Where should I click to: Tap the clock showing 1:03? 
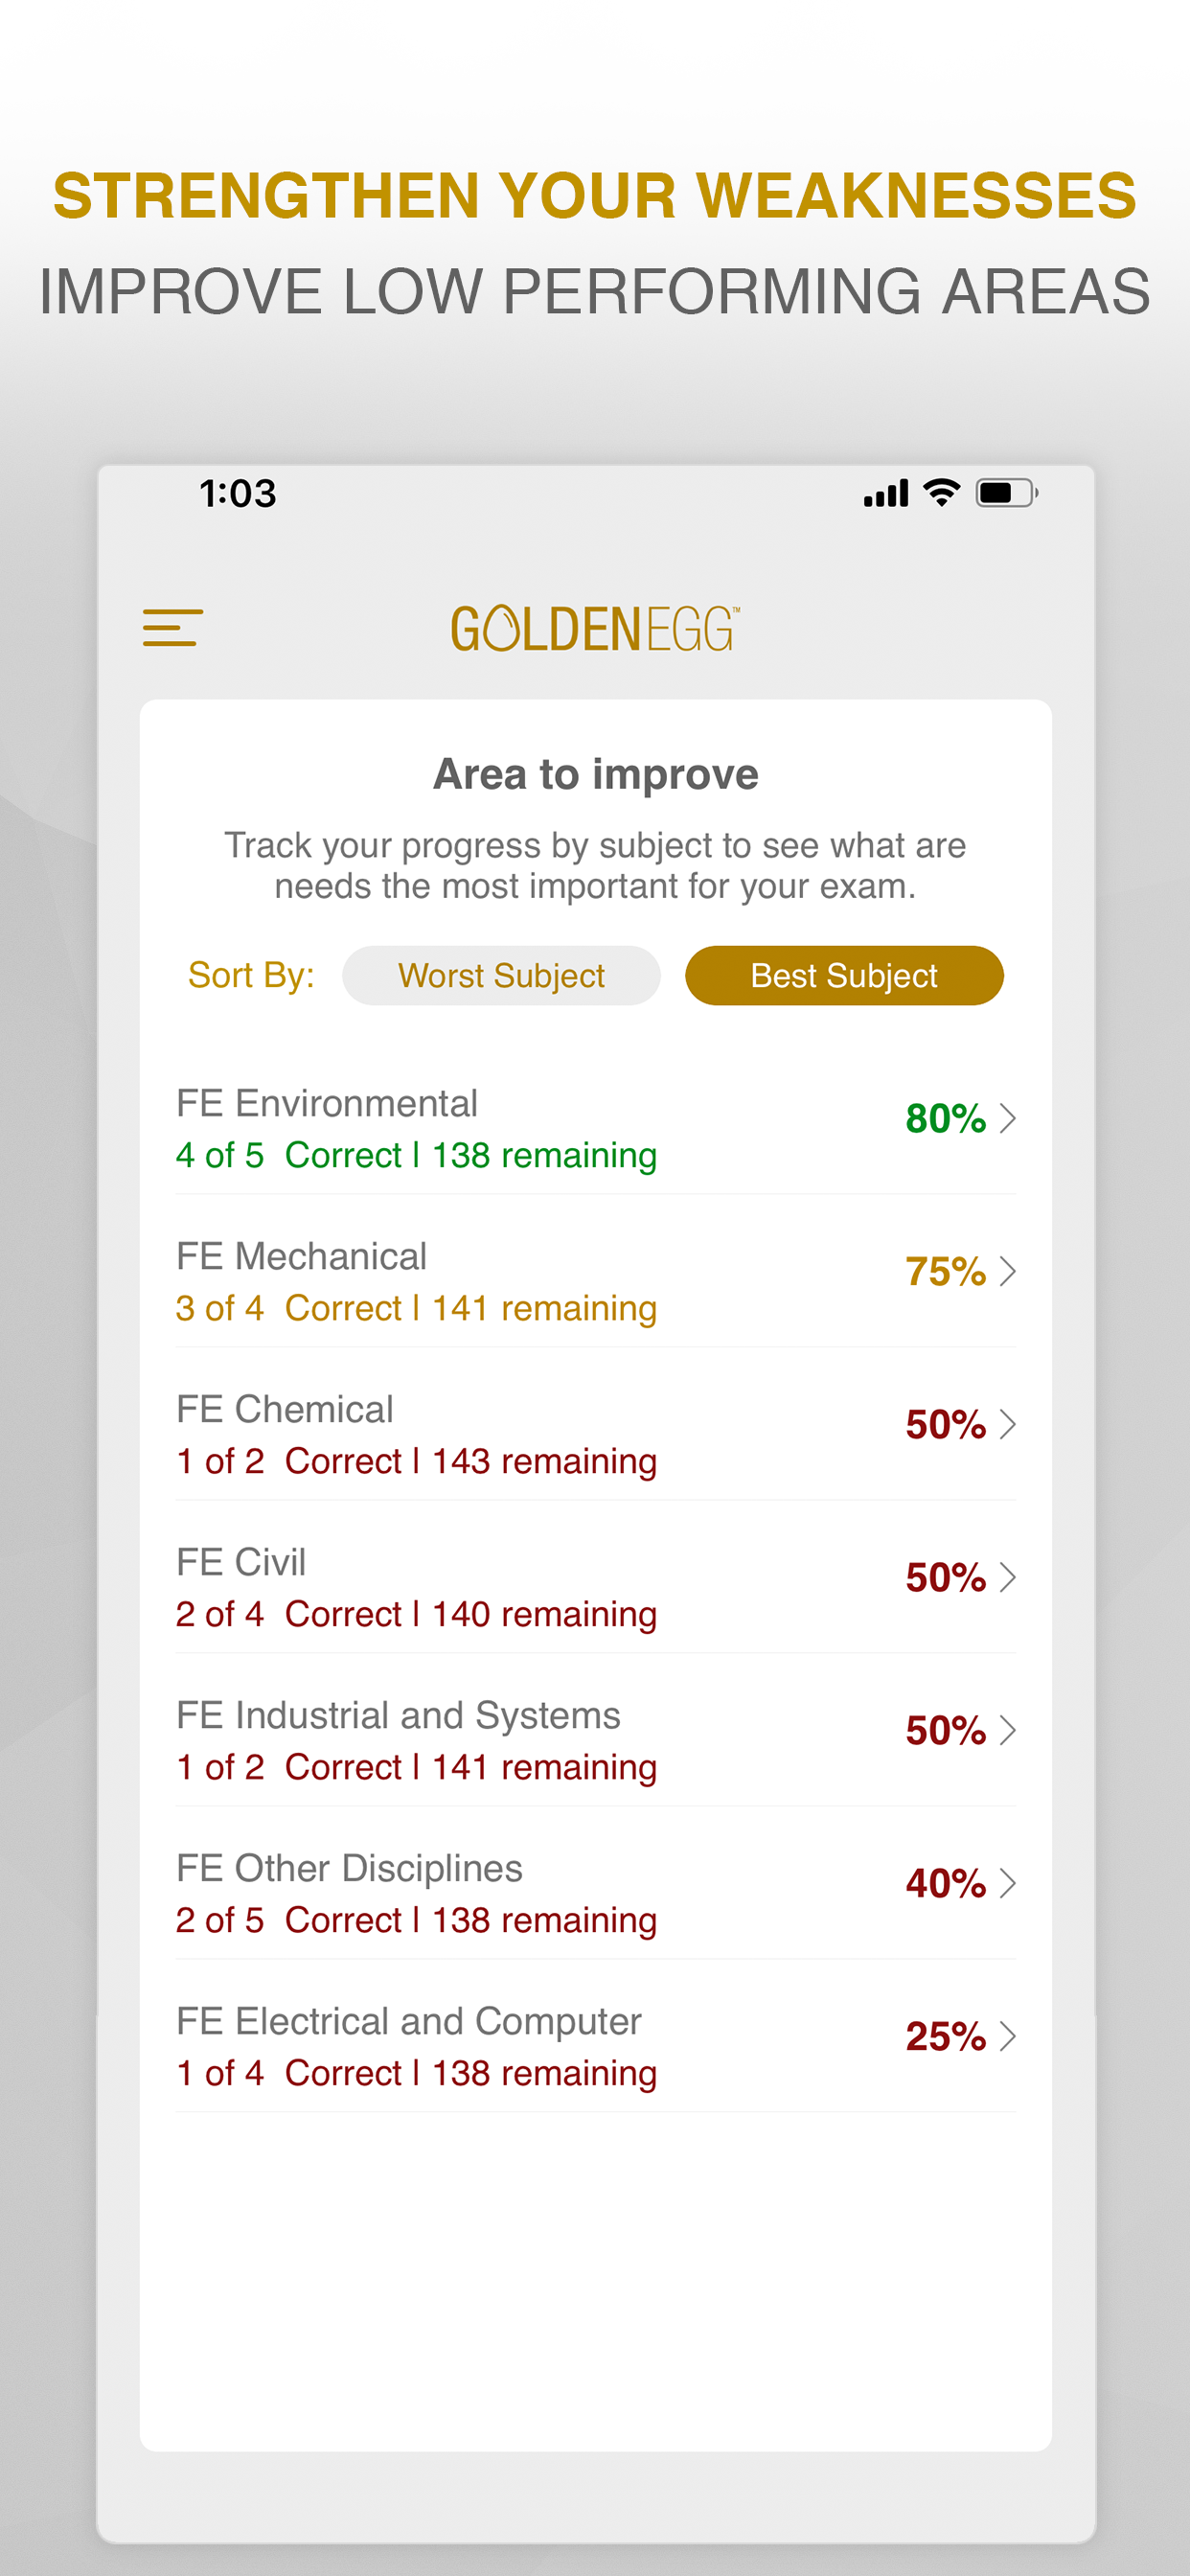click(x=237, y=493)
